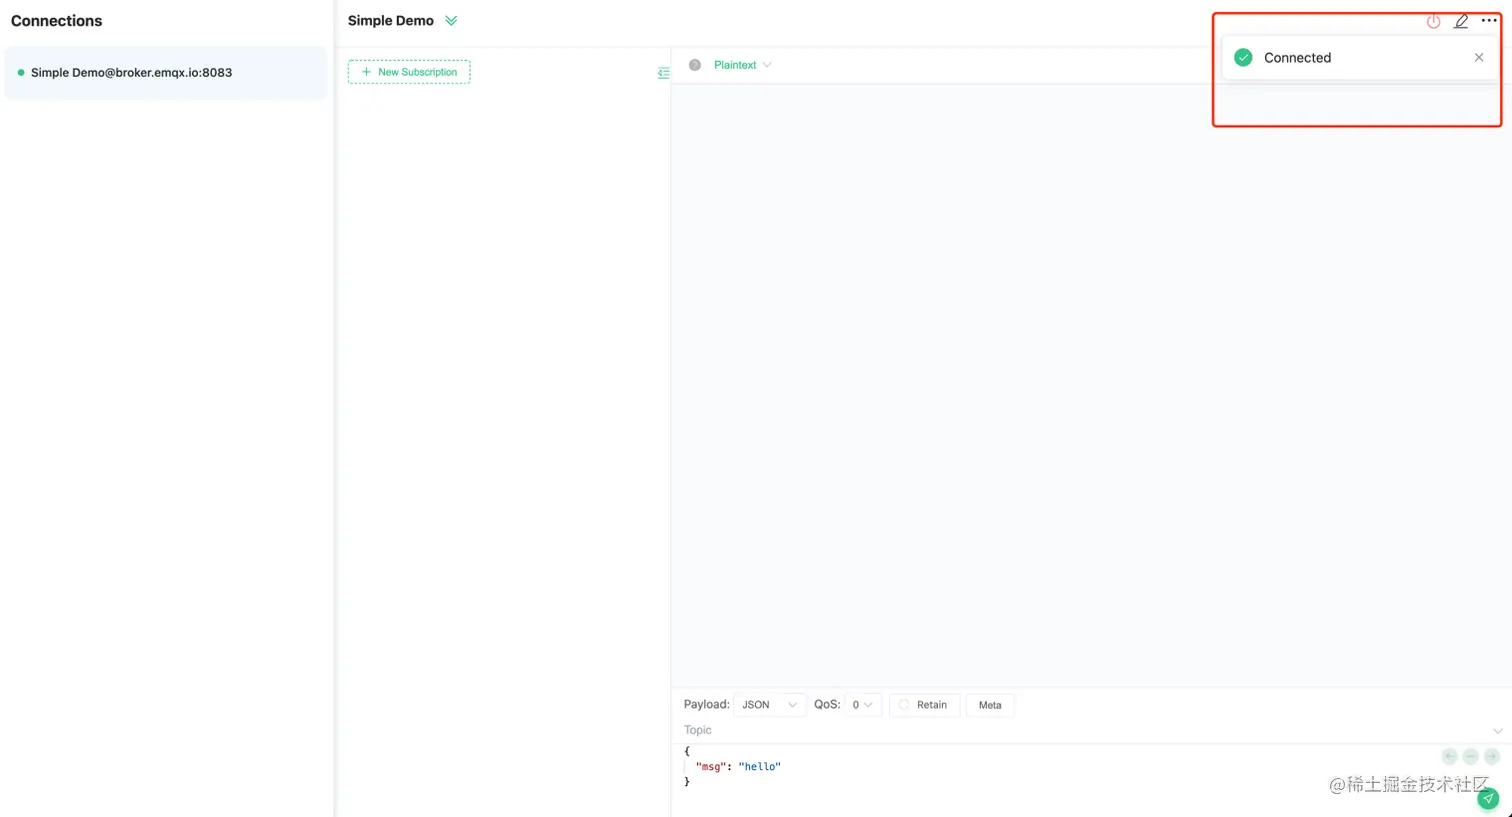Expand Simple Demo connection details chevron

click(451, 21)
